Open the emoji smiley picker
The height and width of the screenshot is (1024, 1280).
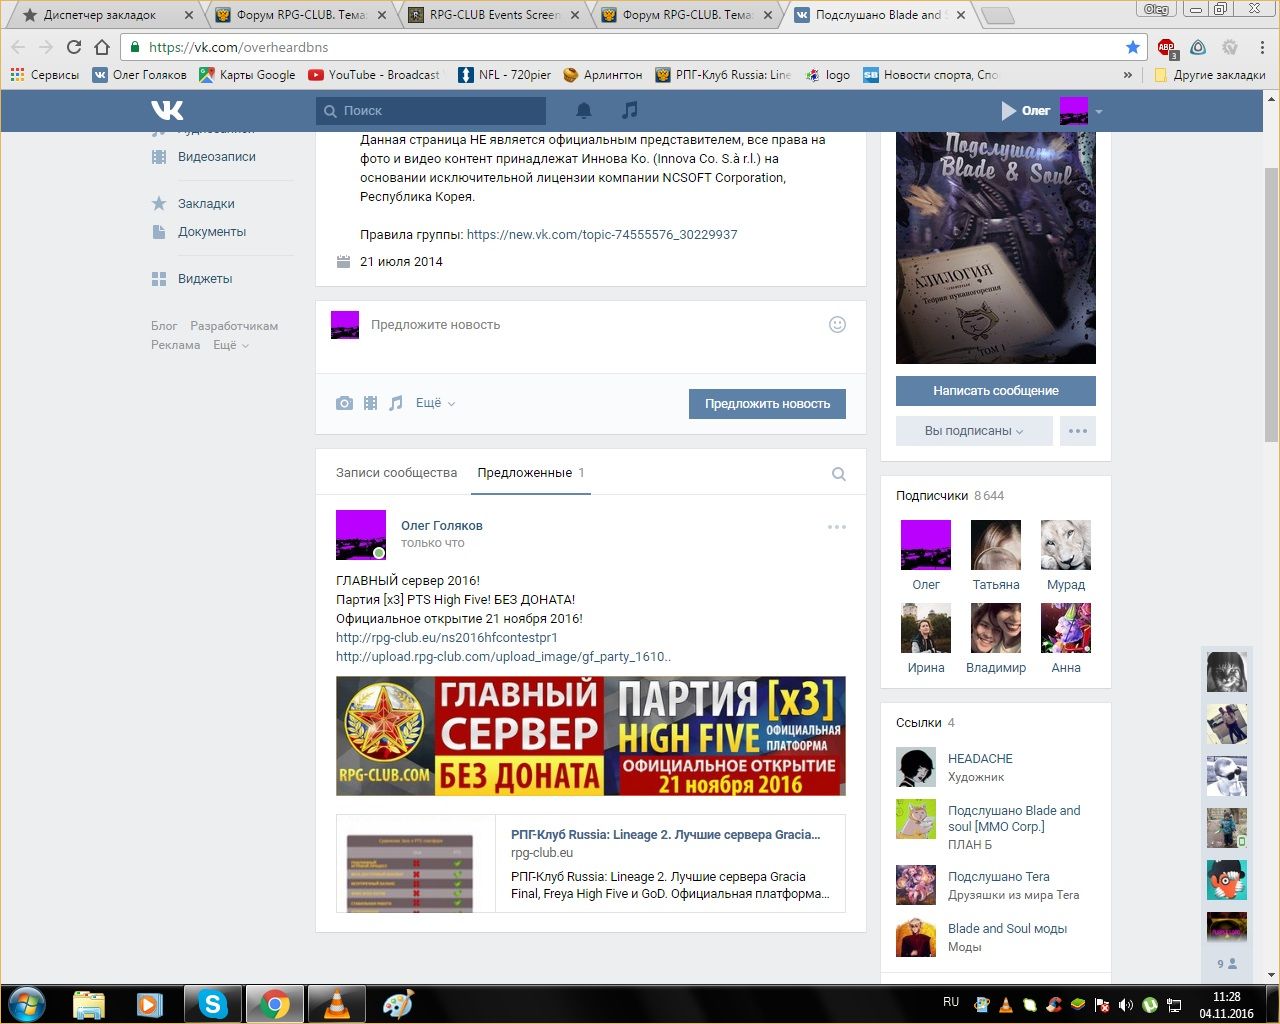click(838, 324)
